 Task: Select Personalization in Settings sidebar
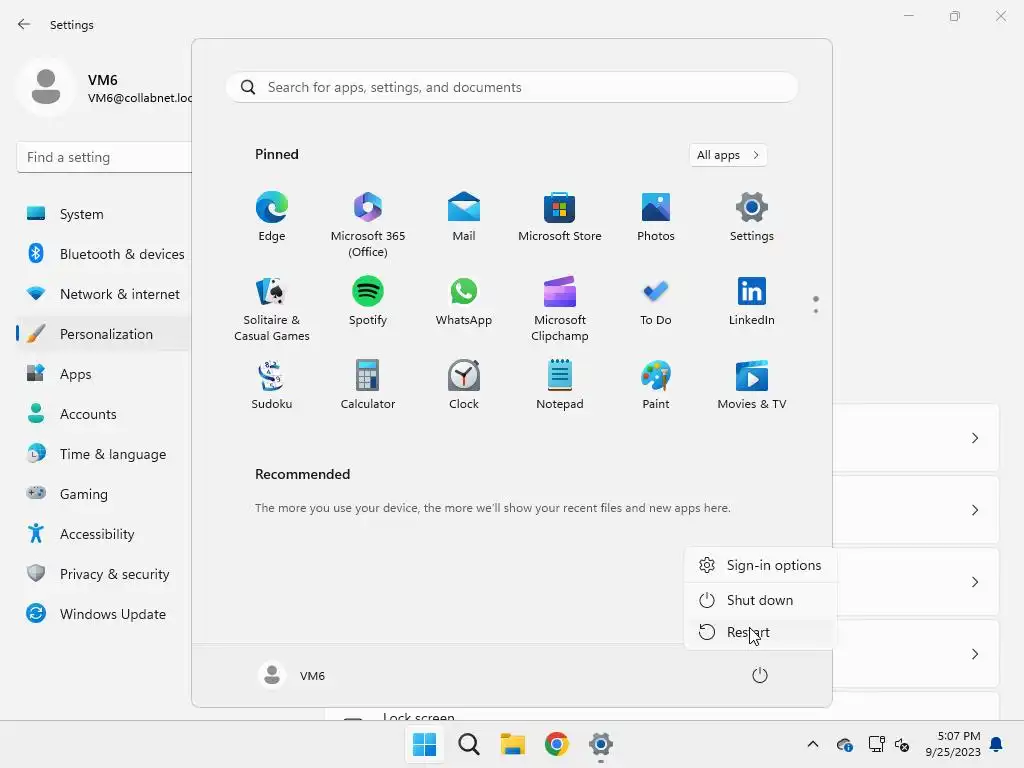tap(104, 334)
